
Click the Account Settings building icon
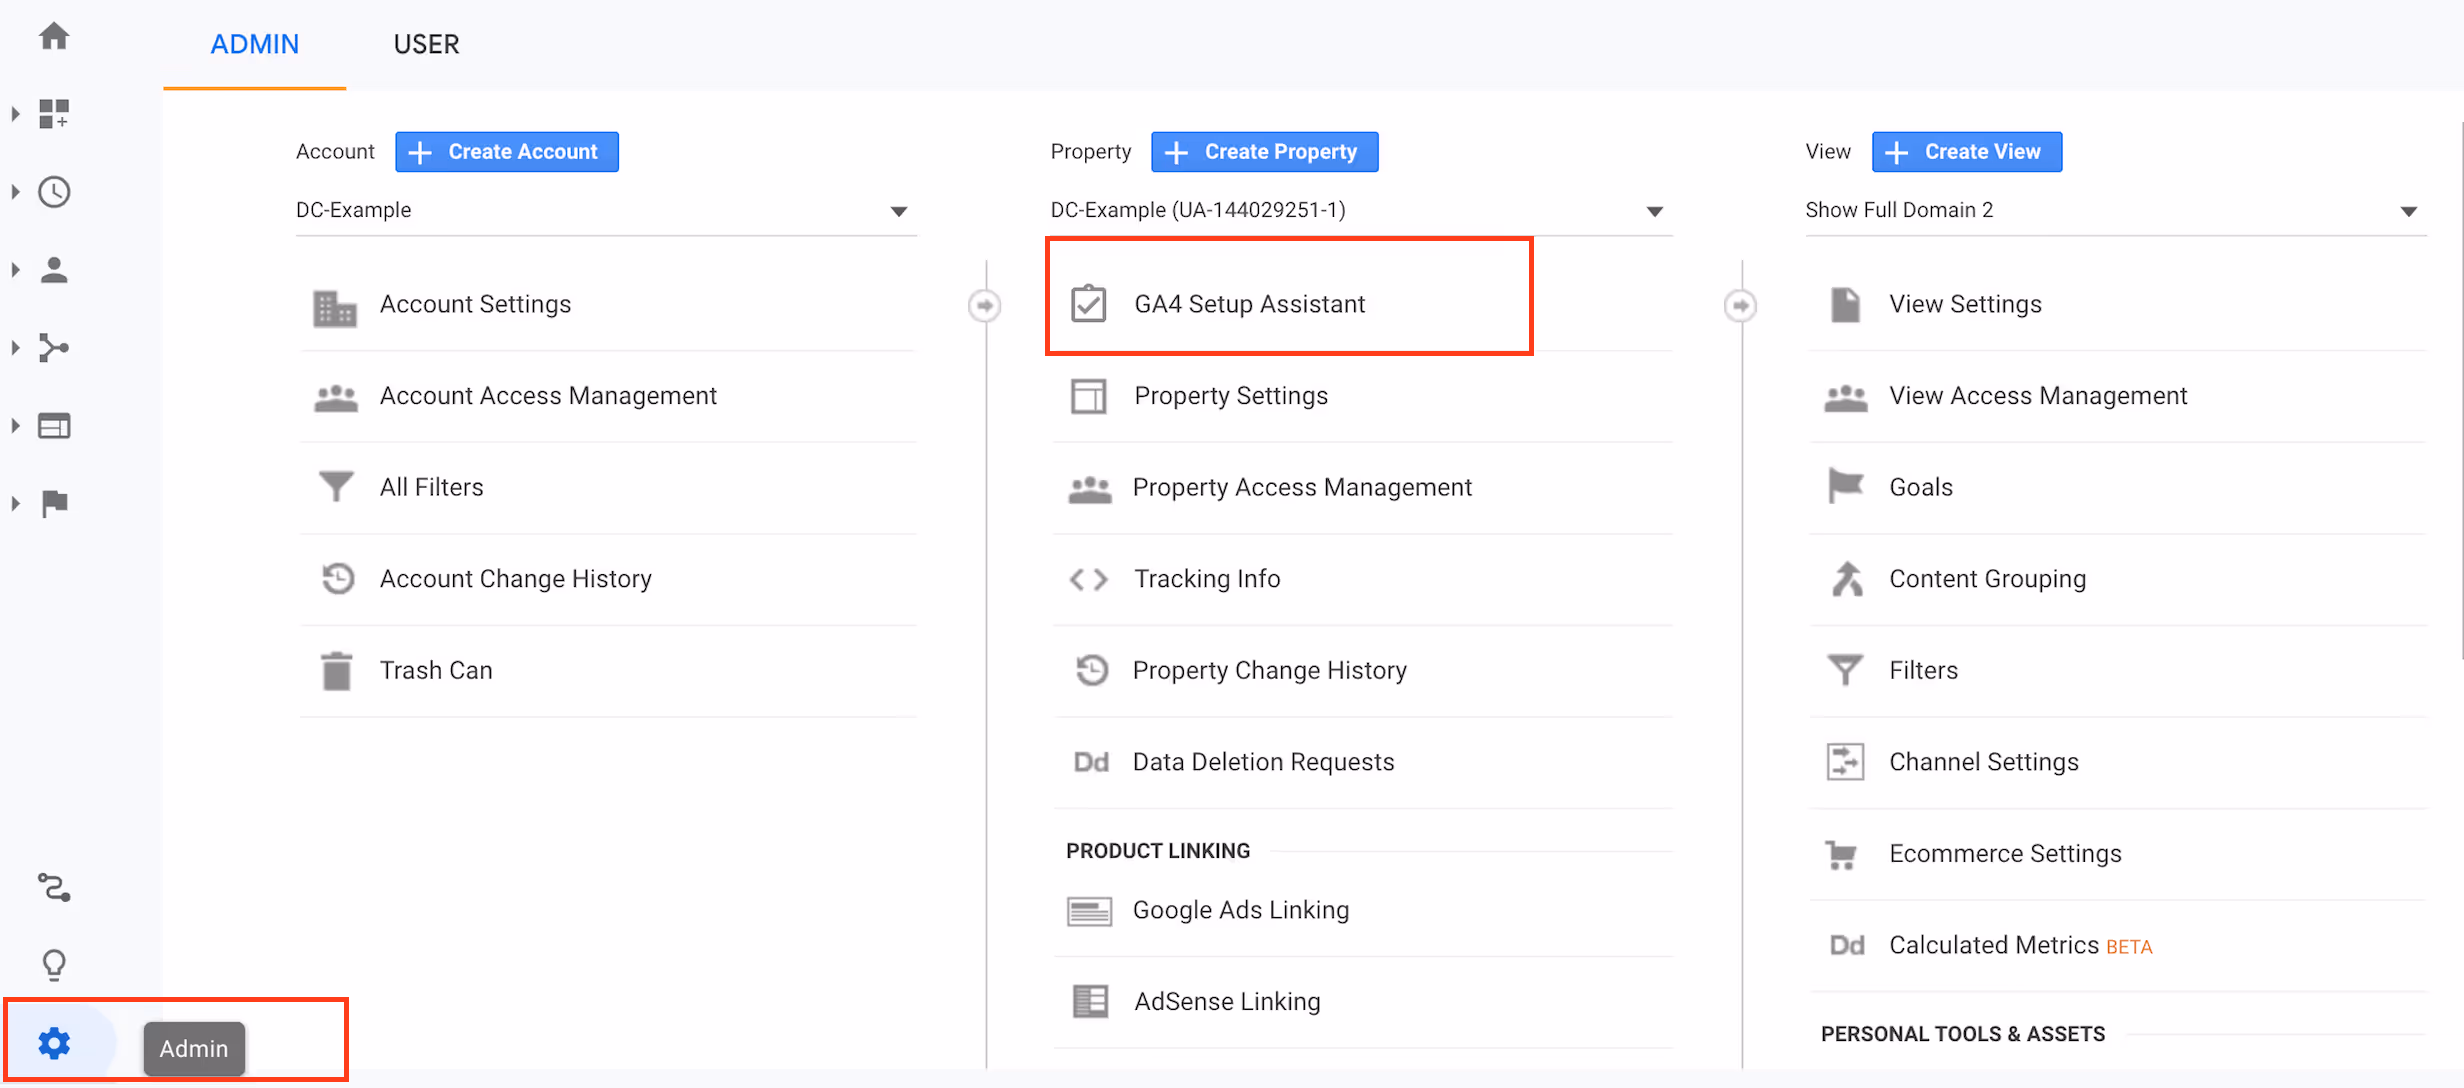(335, 308)
